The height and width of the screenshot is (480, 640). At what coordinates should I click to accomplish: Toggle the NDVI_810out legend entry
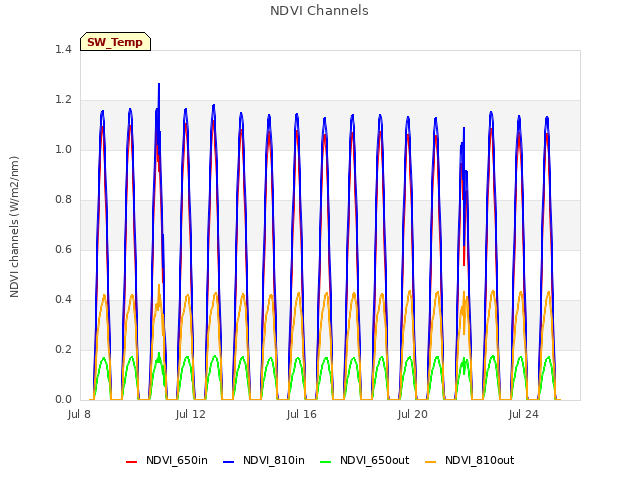(x=469, y=460)
